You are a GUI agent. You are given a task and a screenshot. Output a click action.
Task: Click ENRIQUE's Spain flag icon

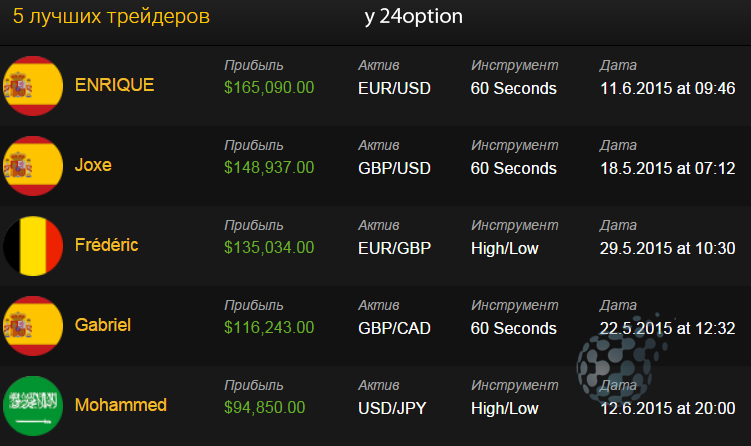[33, 86]
